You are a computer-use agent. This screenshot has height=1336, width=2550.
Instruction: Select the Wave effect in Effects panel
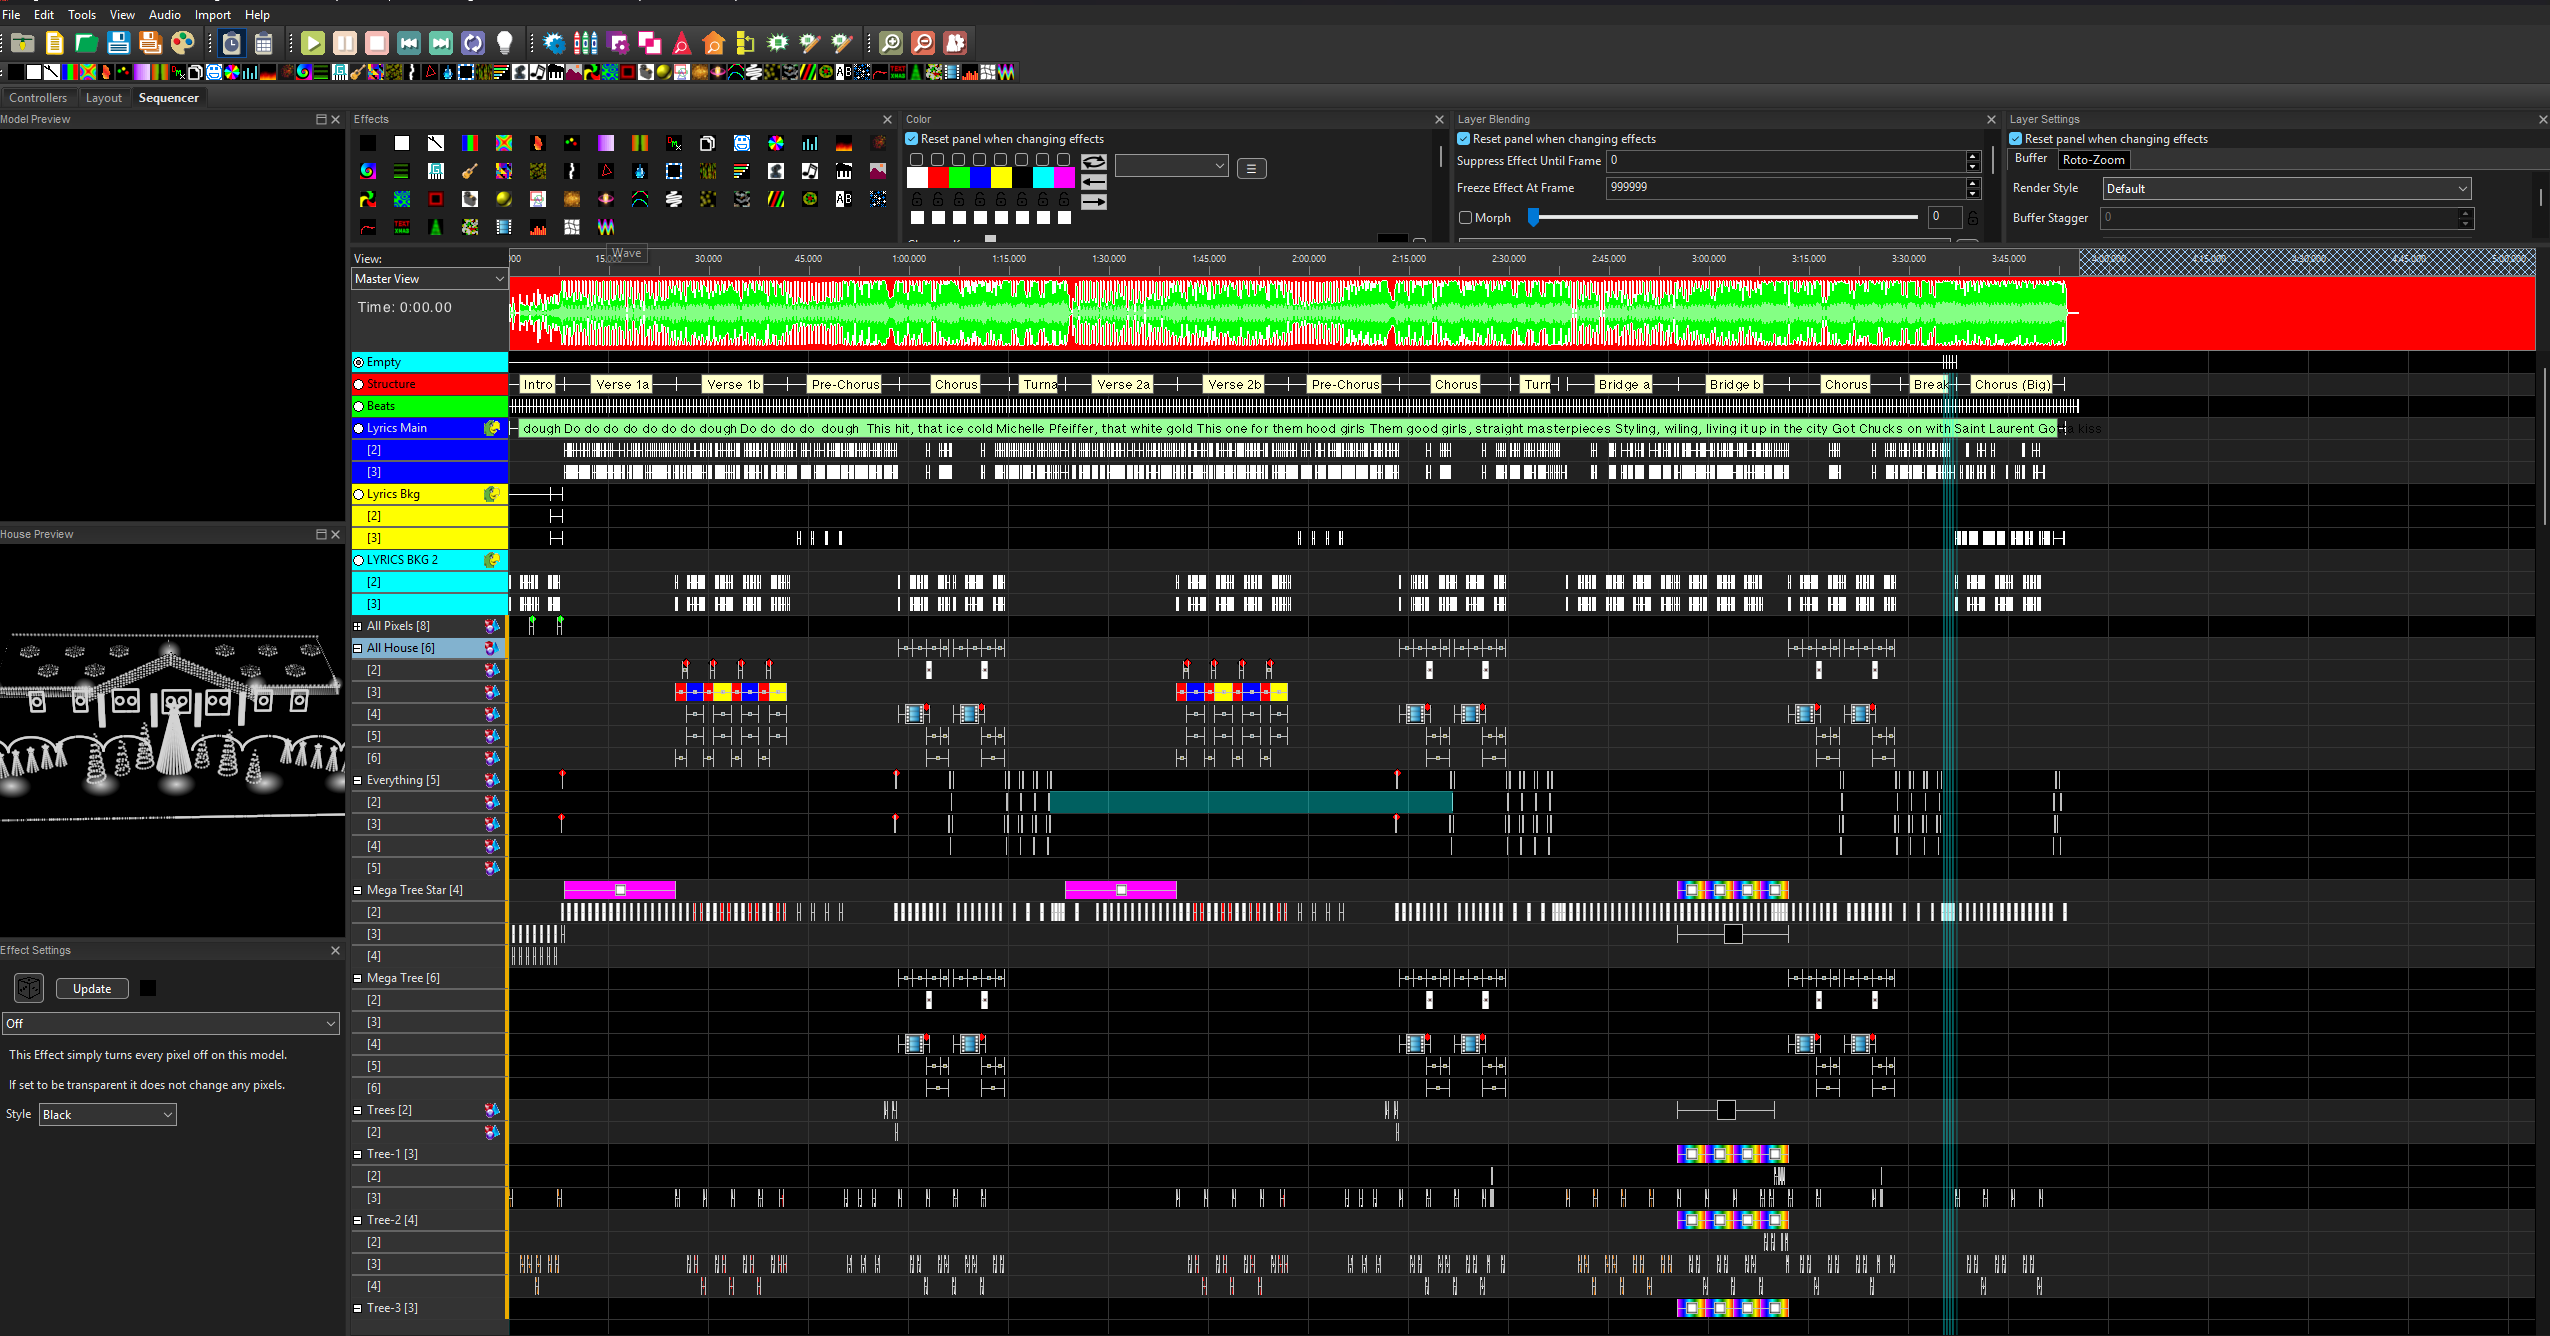pyautogui.click(x=606, y=227)
